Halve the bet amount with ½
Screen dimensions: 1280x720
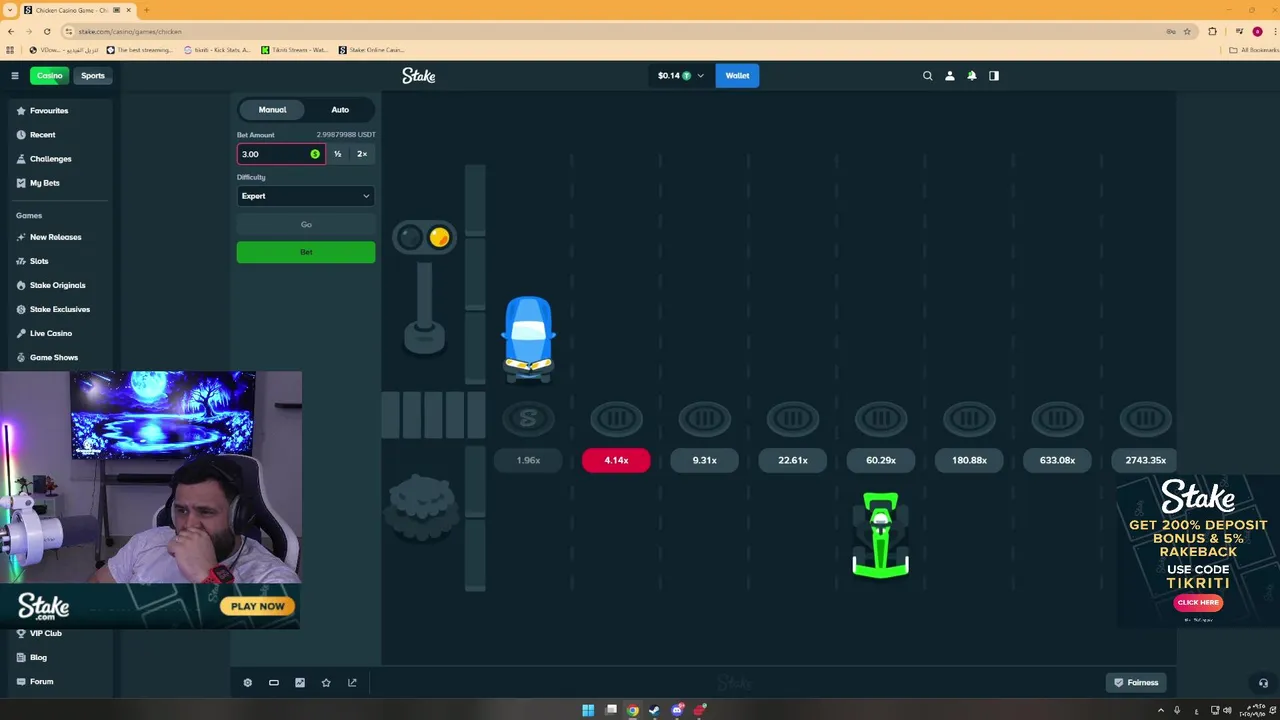(x=338, y=154)
